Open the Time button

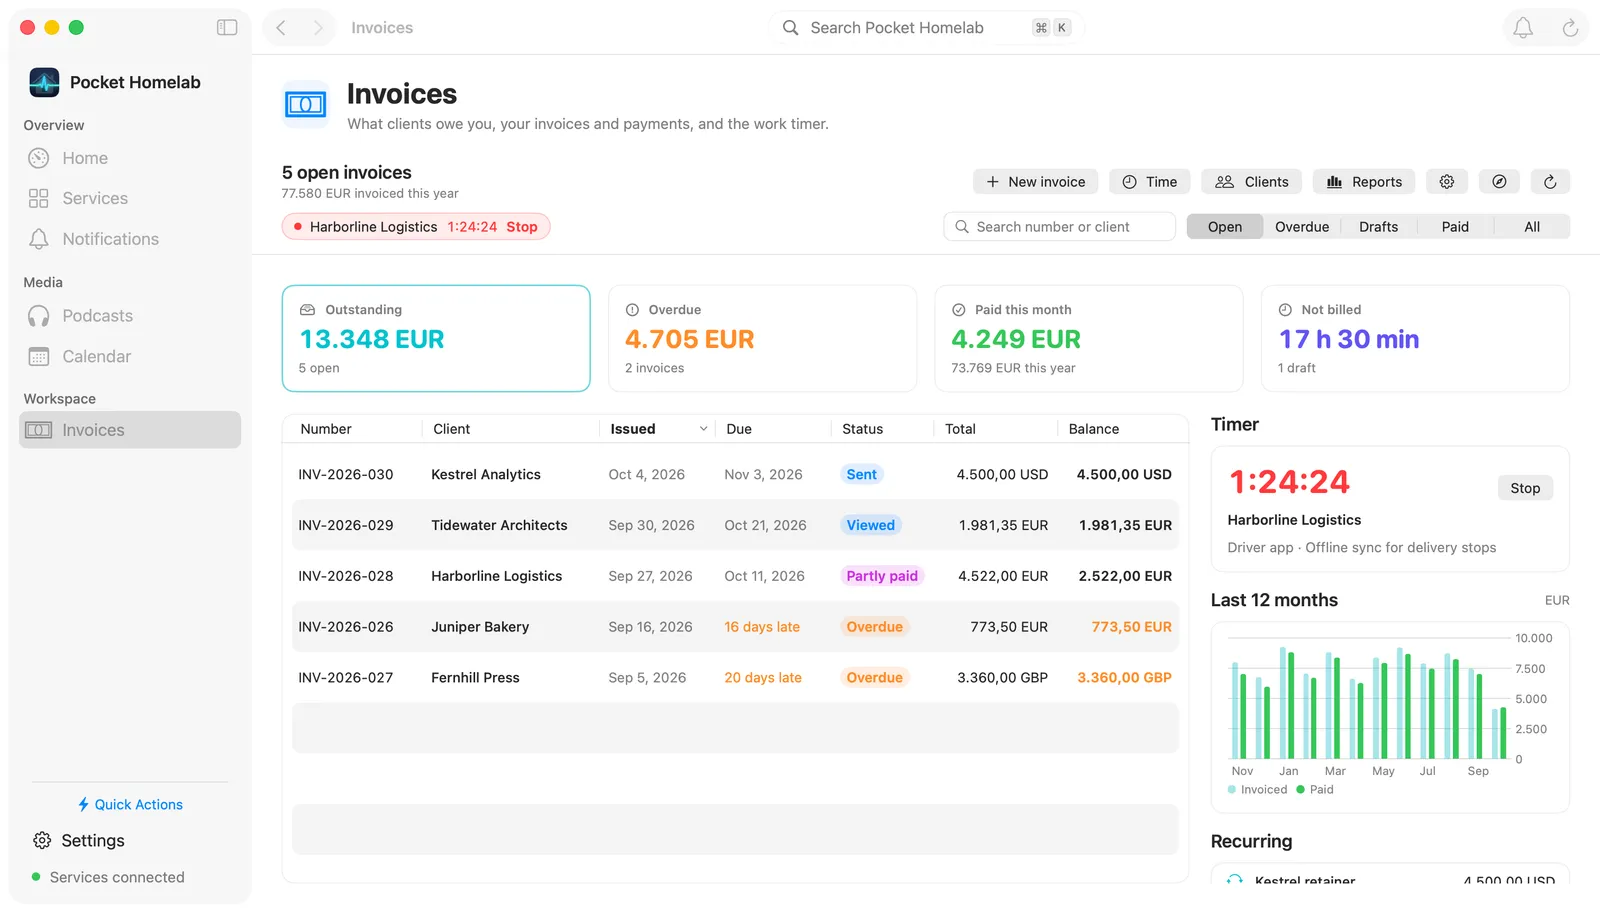point(1150,182)
